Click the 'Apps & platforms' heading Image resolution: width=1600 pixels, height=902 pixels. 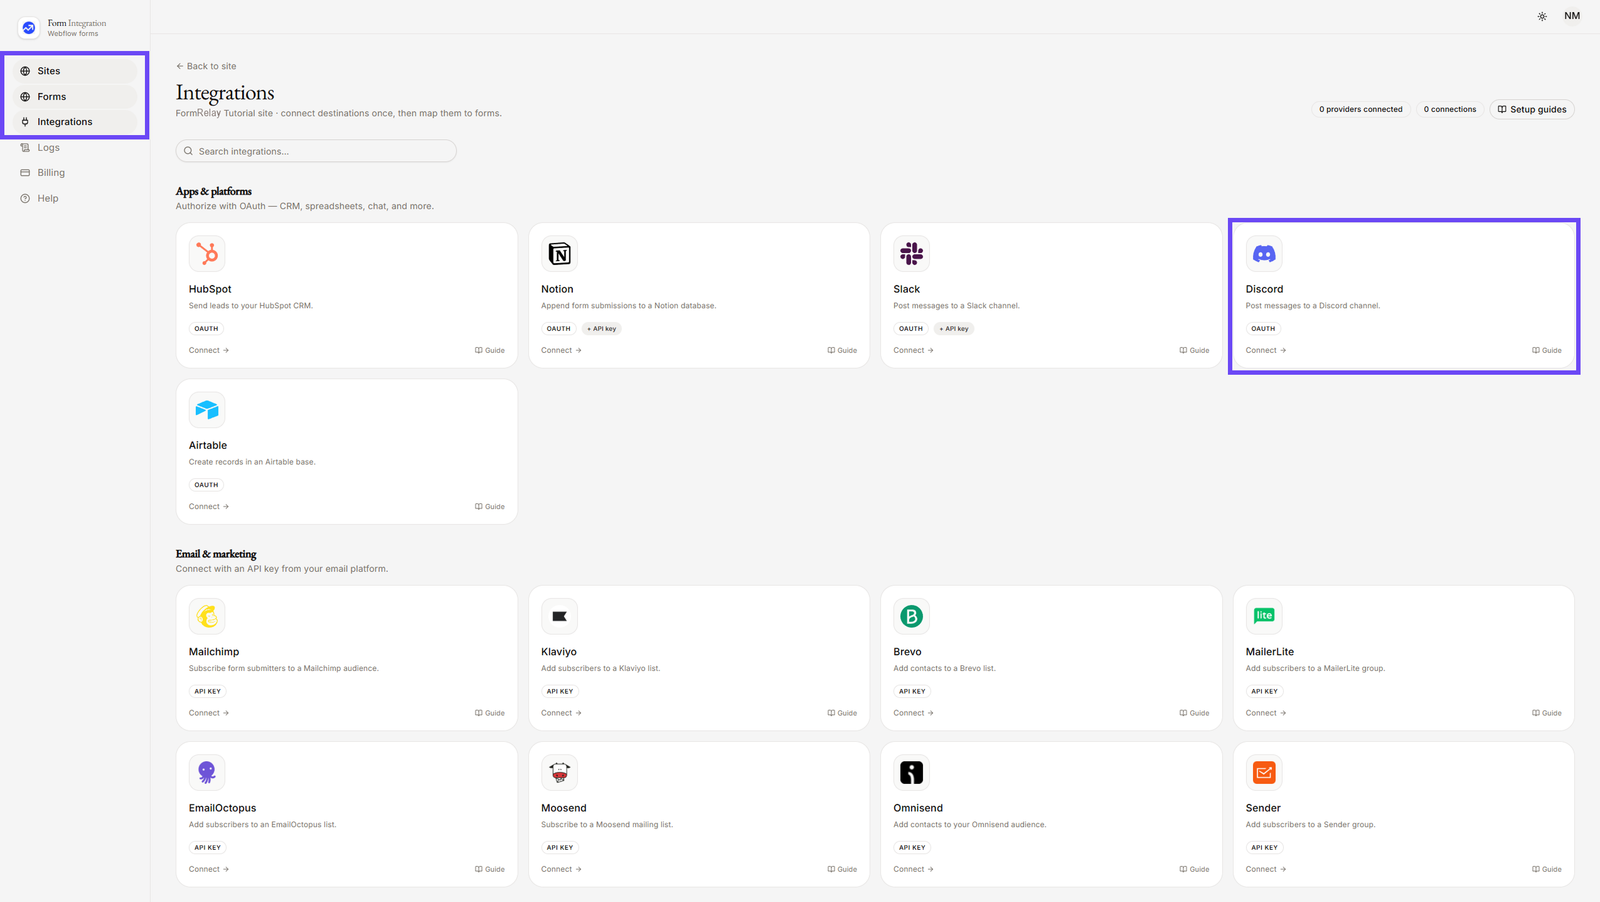(x=214, y=191)
